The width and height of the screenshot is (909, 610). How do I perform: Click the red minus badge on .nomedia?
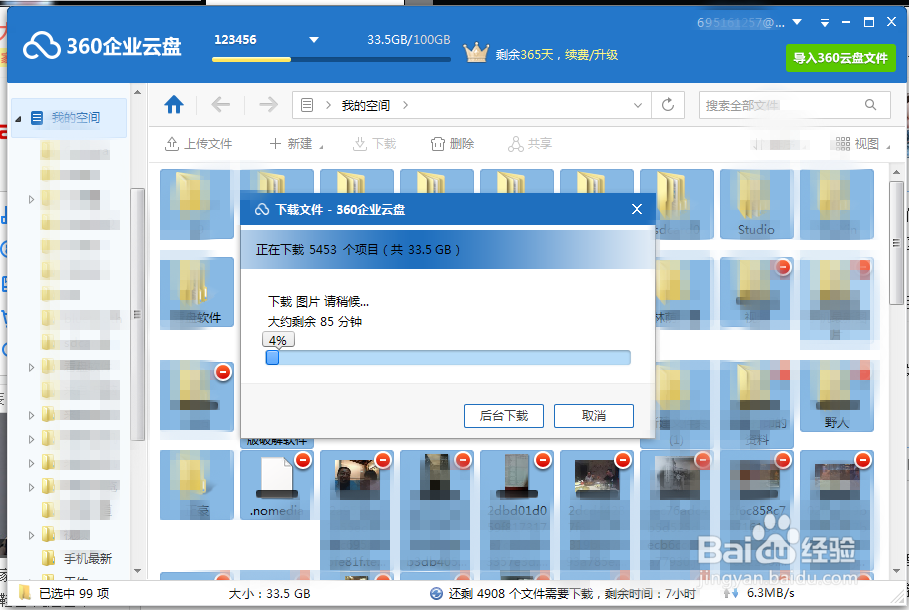(303, 460)
